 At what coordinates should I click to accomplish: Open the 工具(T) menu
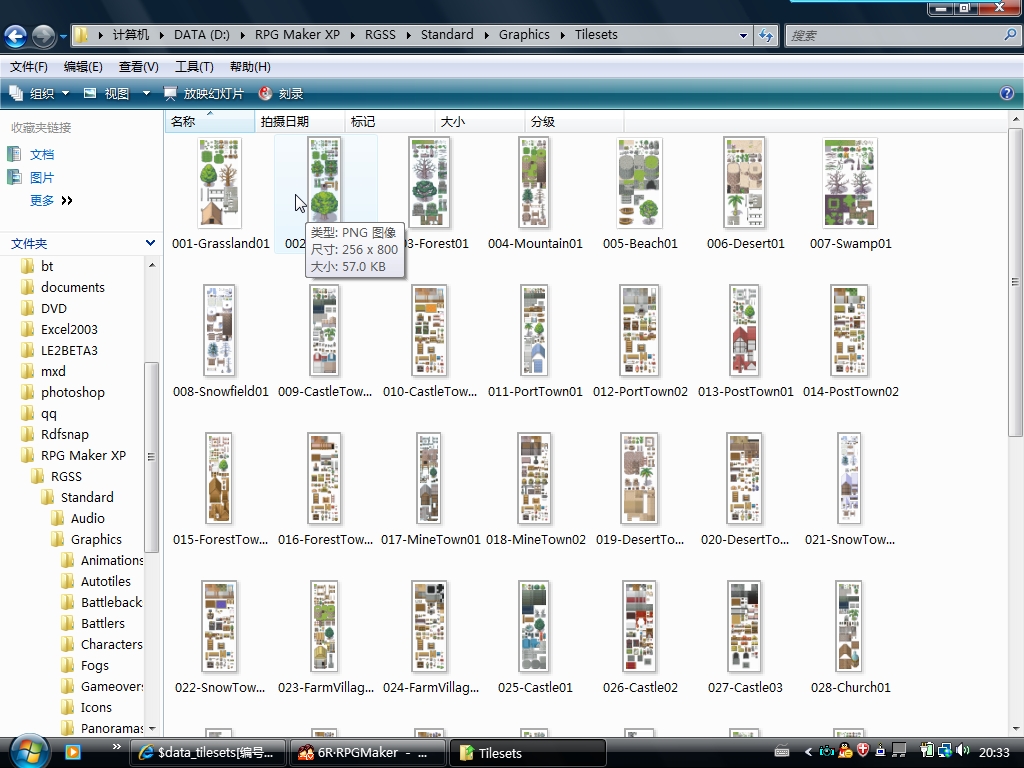click(x=194, y=67)
